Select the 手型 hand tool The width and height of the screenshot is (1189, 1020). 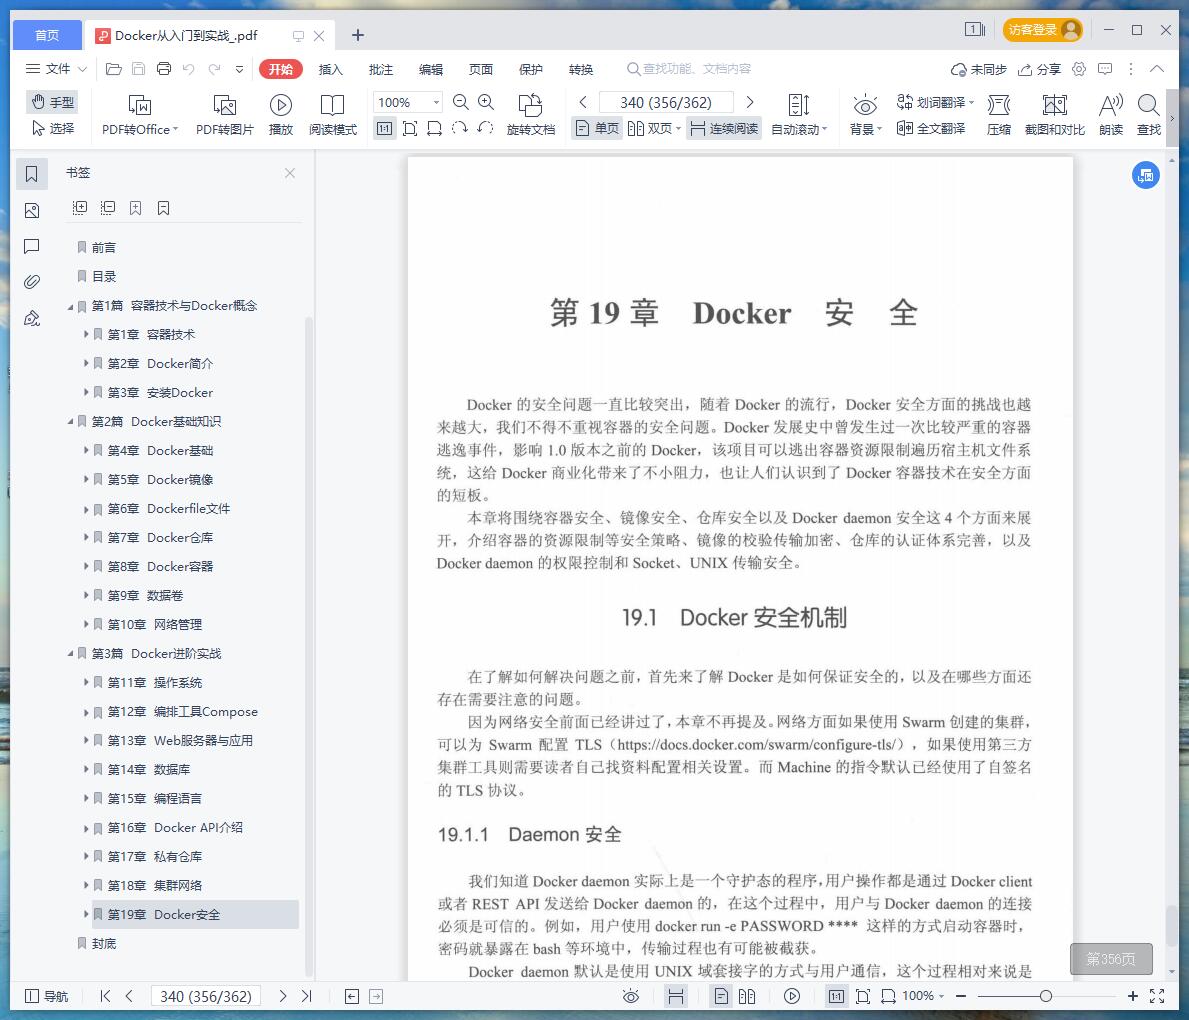53,102
